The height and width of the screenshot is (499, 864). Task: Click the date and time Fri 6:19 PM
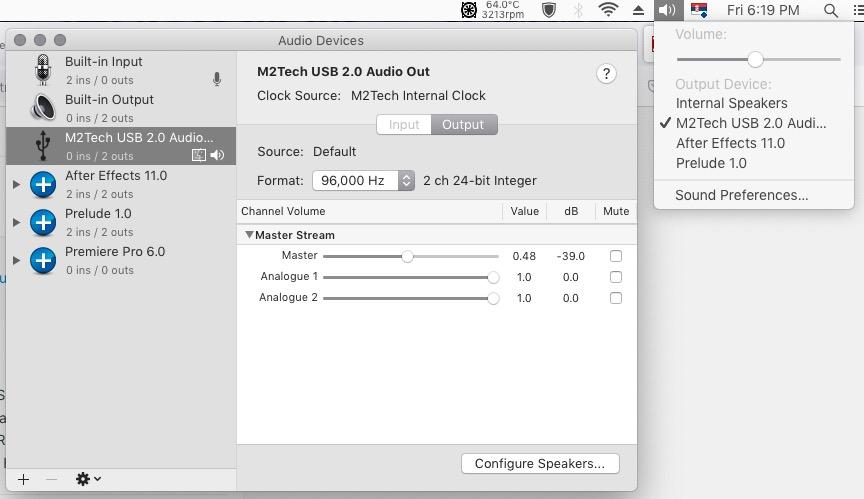click(x=763, y=10)
